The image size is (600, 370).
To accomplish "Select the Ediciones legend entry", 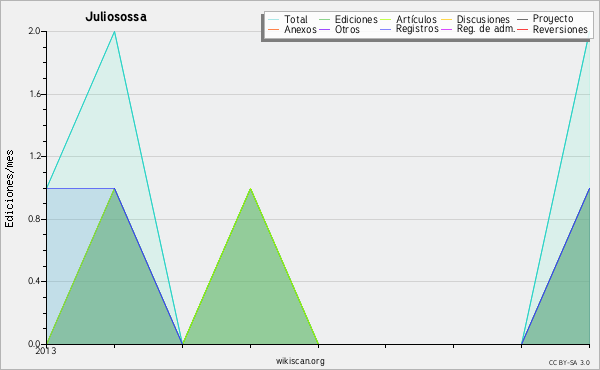I will coord(348,19).
